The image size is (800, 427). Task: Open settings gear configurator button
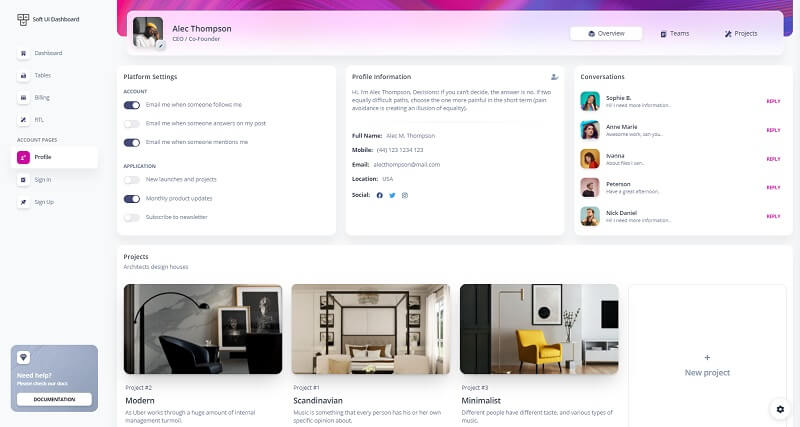780,409
